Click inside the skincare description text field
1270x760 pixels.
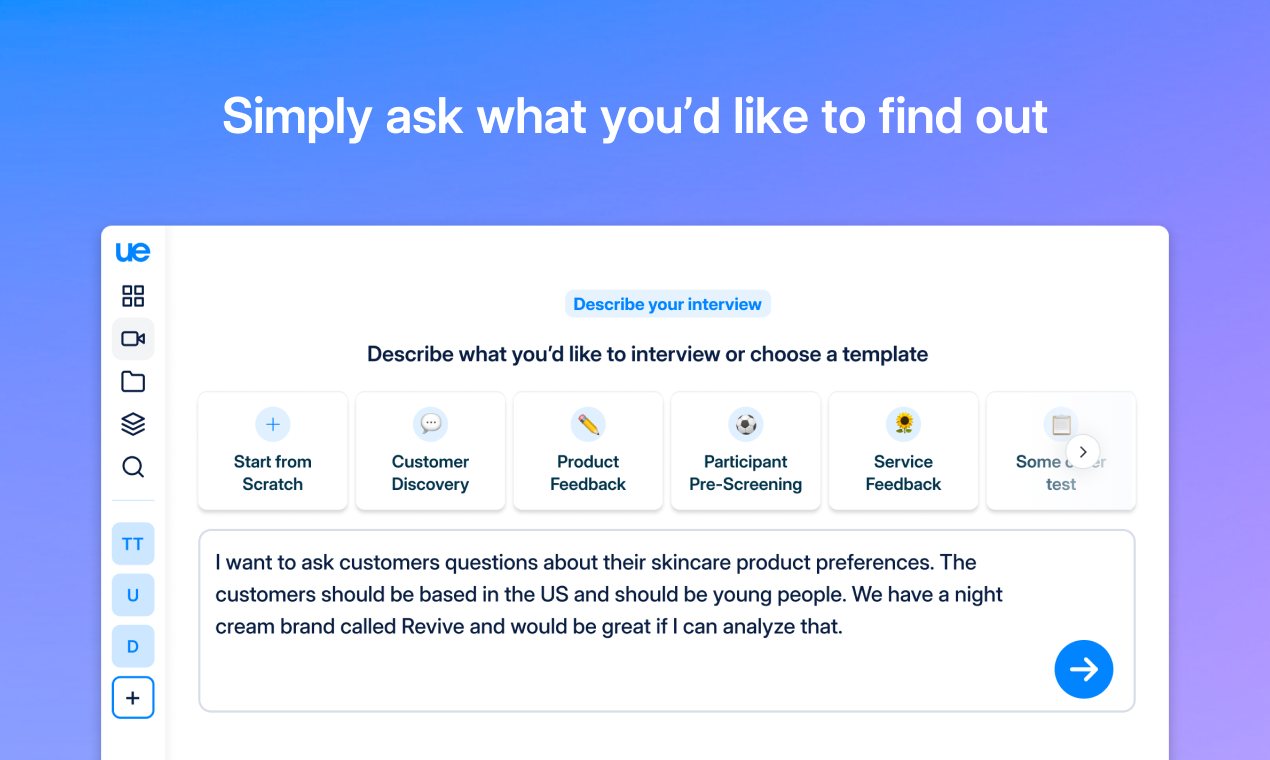click(x=600, y=594)
